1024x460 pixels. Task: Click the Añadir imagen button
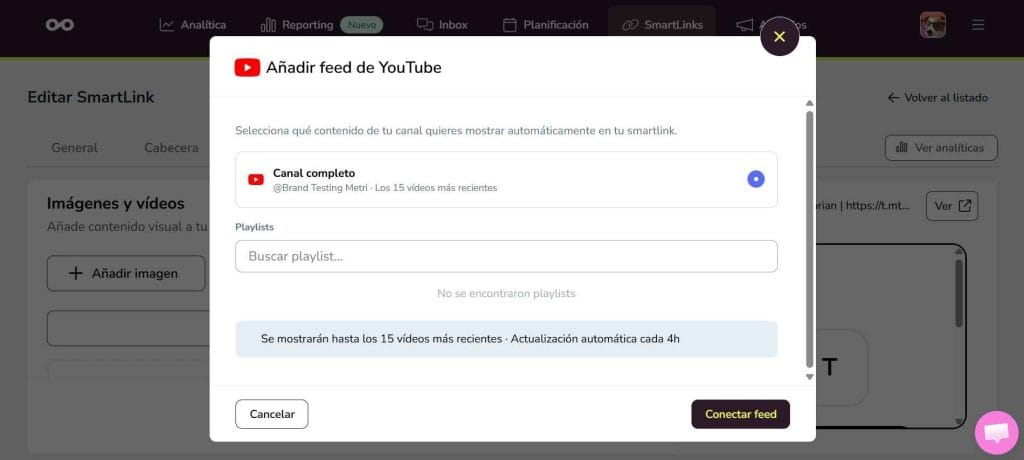(x=126, y=273)
